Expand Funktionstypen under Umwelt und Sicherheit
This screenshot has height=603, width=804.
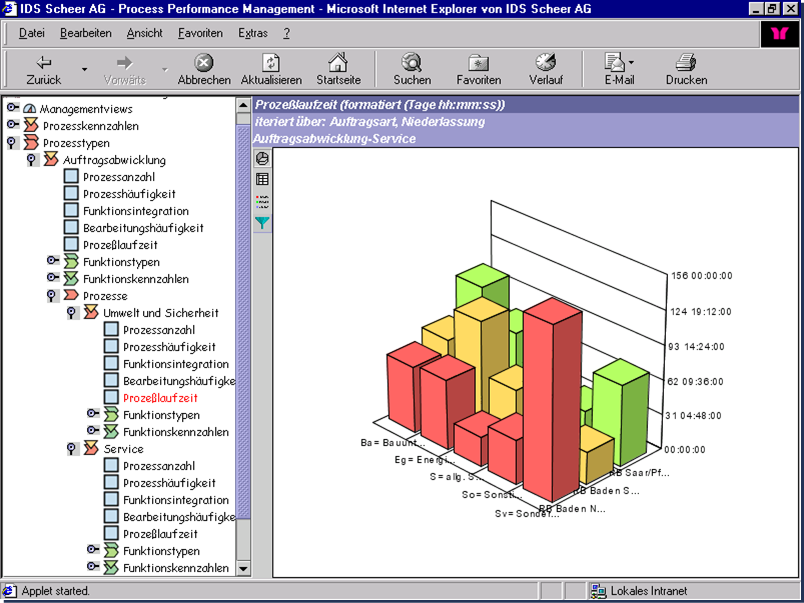click(x=93, y=413)
